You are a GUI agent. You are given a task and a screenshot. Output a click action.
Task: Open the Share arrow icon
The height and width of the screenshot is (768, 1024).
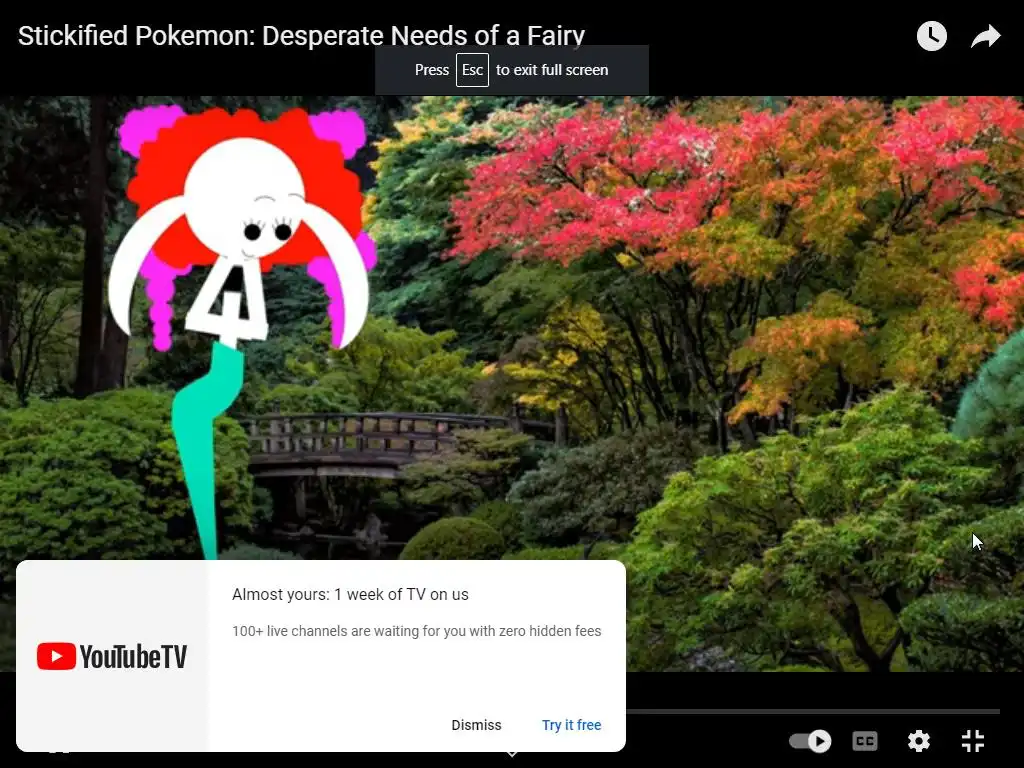click(x=985, y=36)
